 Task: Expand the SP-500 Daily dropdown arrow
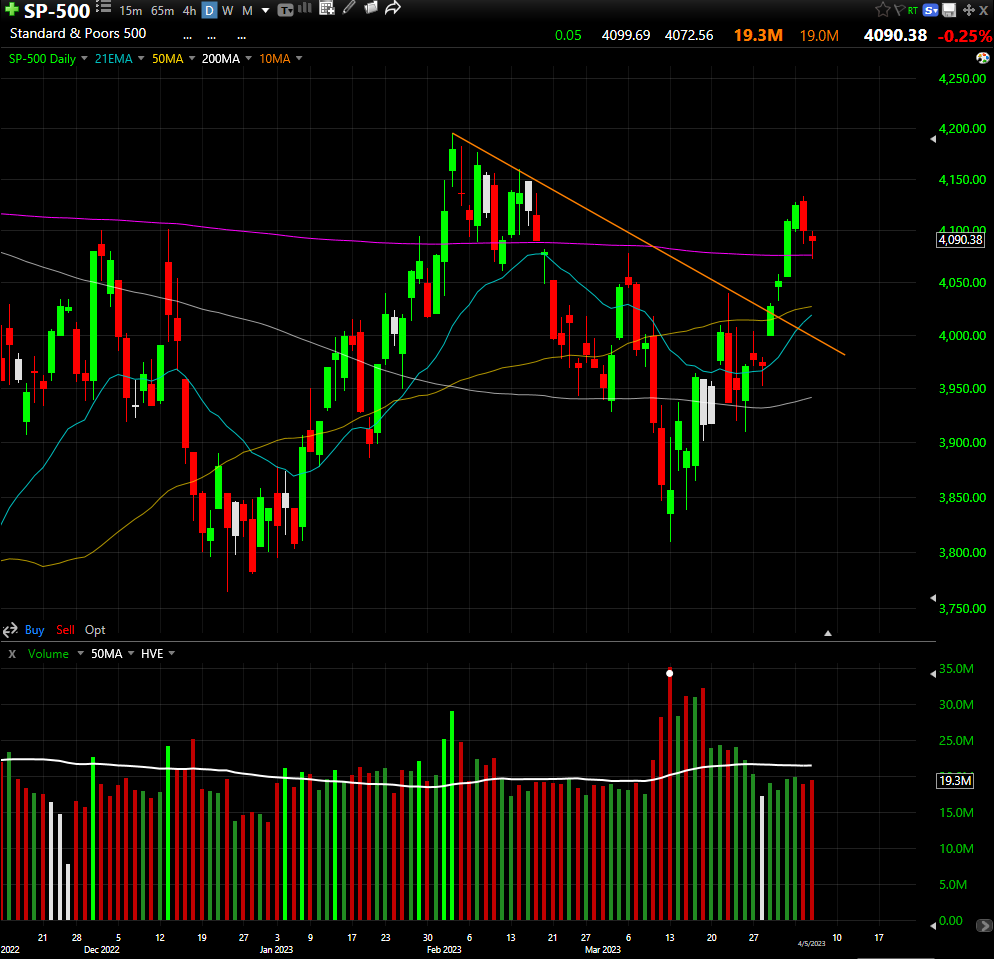click(84, 58)
